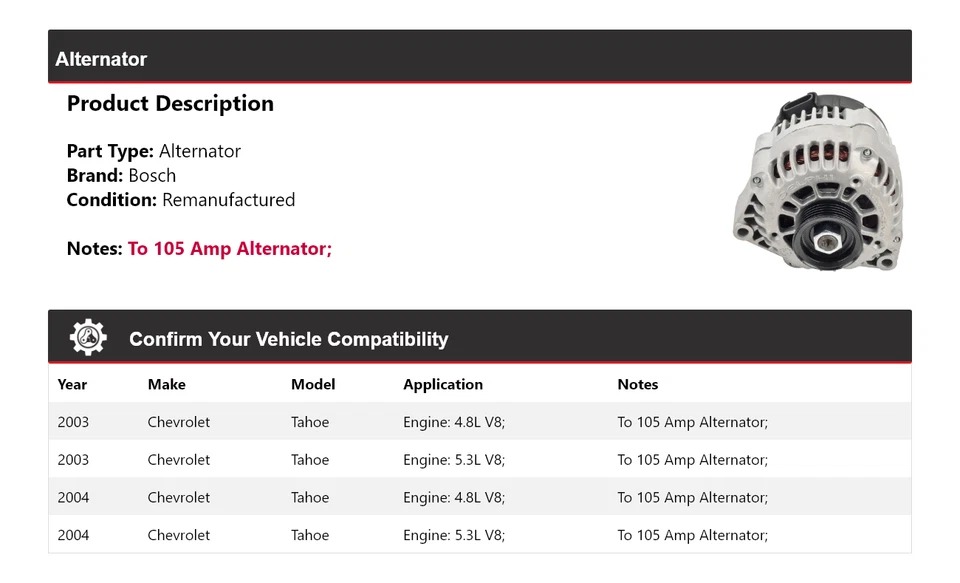The height and width of the screenshot is (583, 960).
Task: Click the notes cell in the first row
Action: point(692,422)
